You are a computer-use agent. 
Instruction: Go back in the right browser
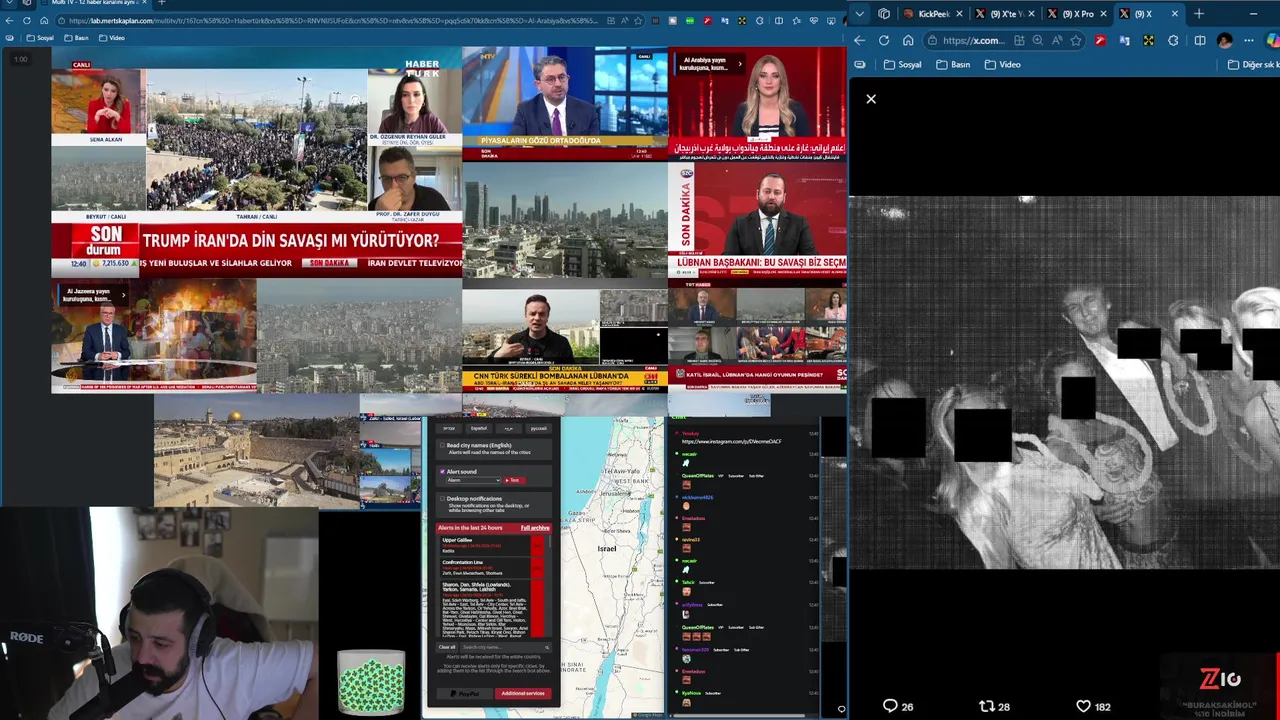pos(859,40)
